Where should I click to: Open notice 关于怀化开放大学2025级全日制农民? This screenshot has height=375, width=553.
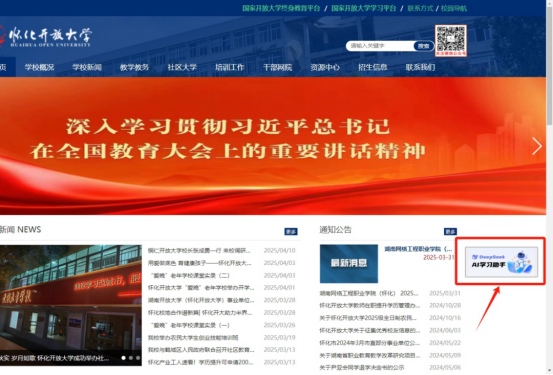point(368,318)
